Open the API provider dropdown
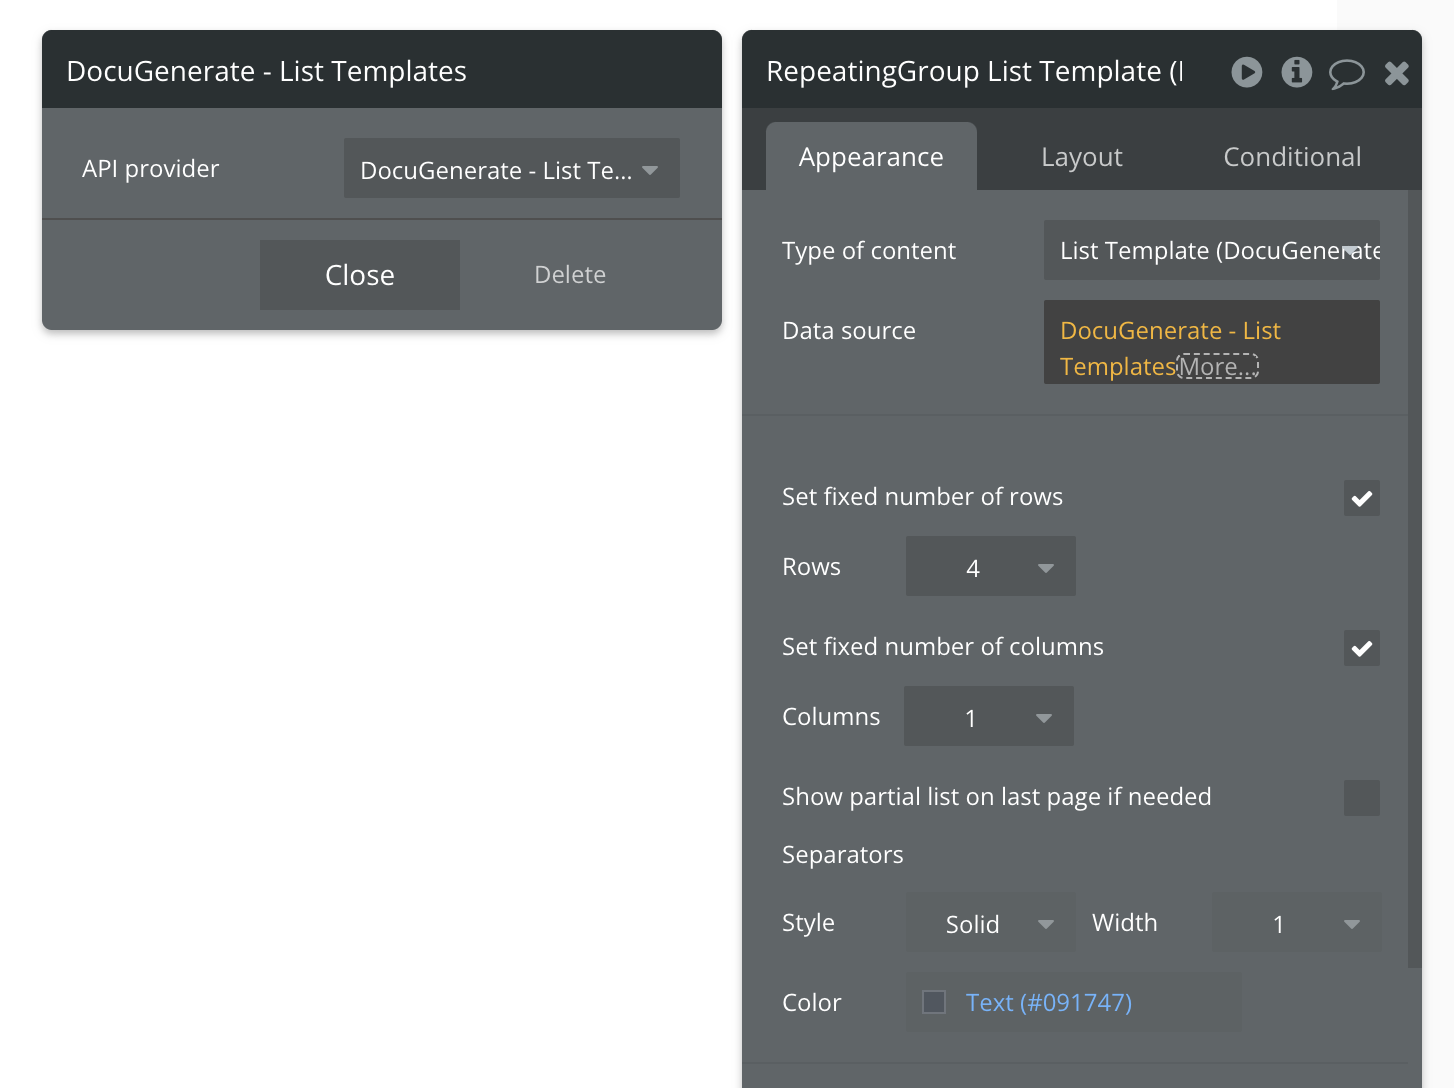 pyautogui.click(x=512, y=168)
